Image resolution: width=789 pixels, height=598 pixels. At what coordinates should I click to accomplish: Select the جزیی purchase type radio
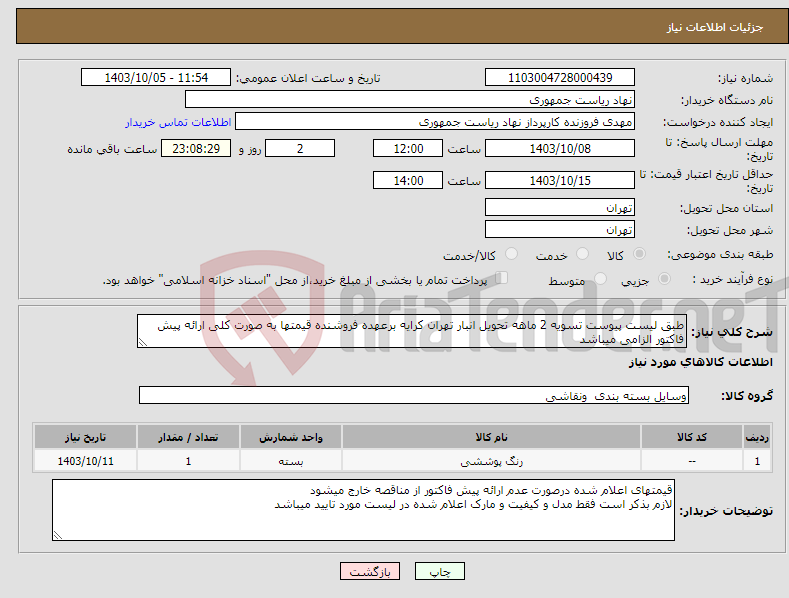(664, 278)
